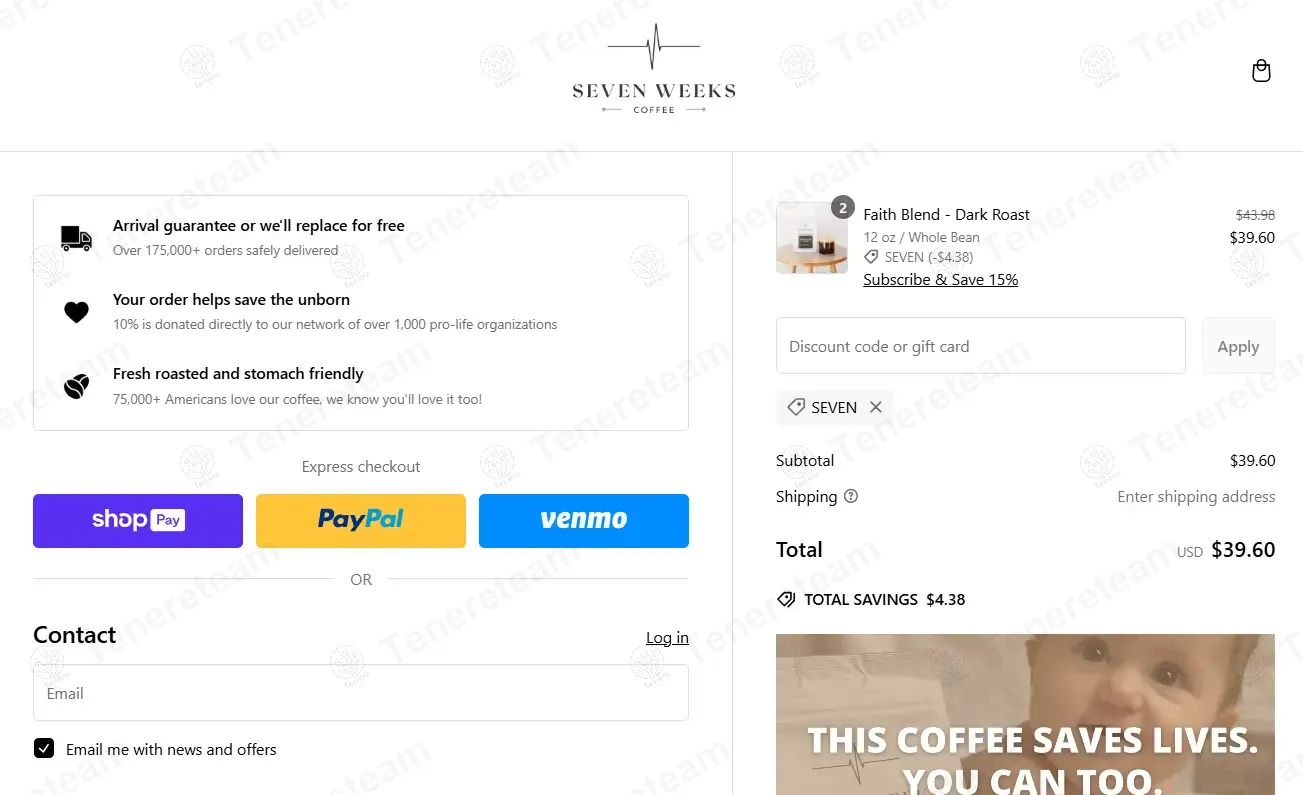This screenshot has height=795, width=1303.
Task: Open the Log in link
Action: coord(667,637)
